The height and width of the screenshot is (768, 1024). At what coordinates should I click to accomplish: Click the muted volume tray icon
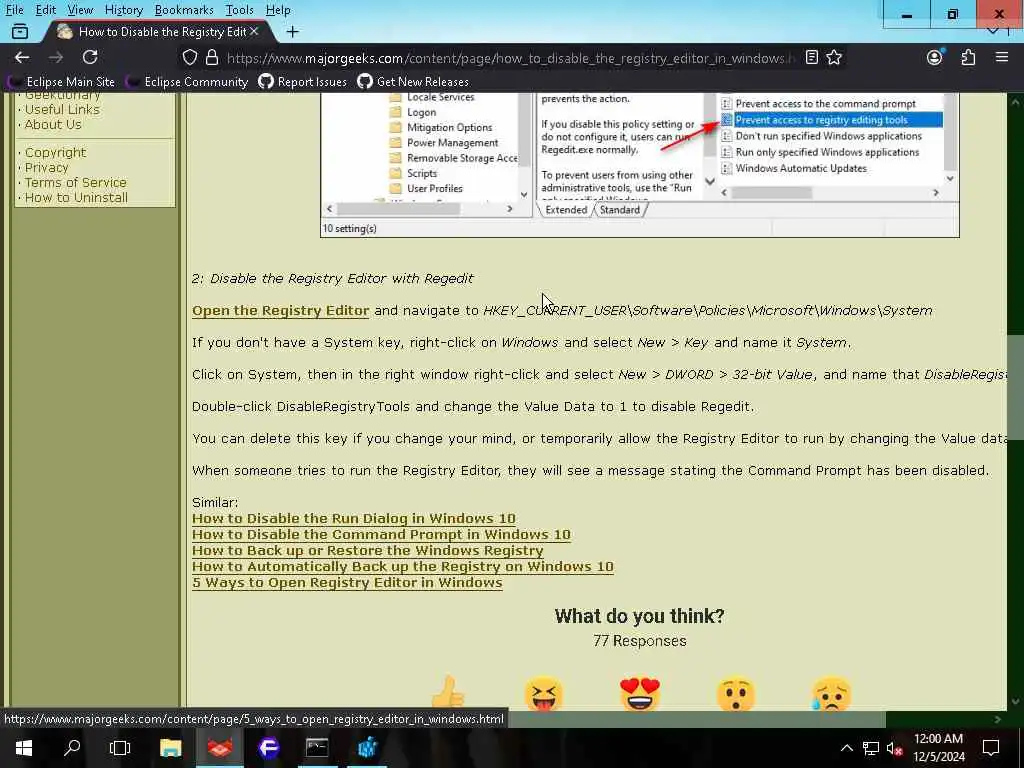pyautogui.click(x=894, y=748)
